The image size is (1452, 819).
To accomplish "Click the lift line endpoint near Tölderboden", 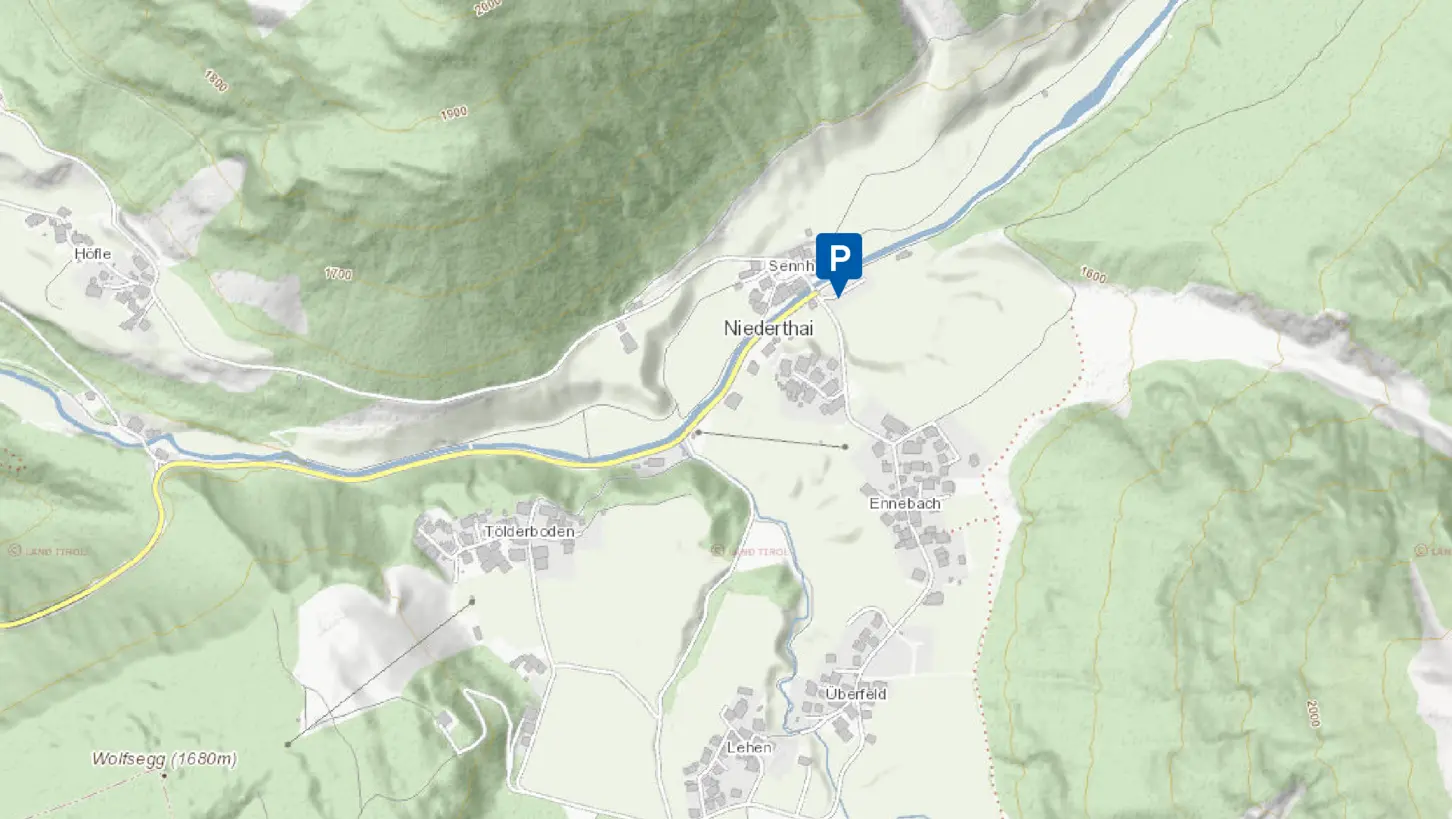I will [472, 600].
